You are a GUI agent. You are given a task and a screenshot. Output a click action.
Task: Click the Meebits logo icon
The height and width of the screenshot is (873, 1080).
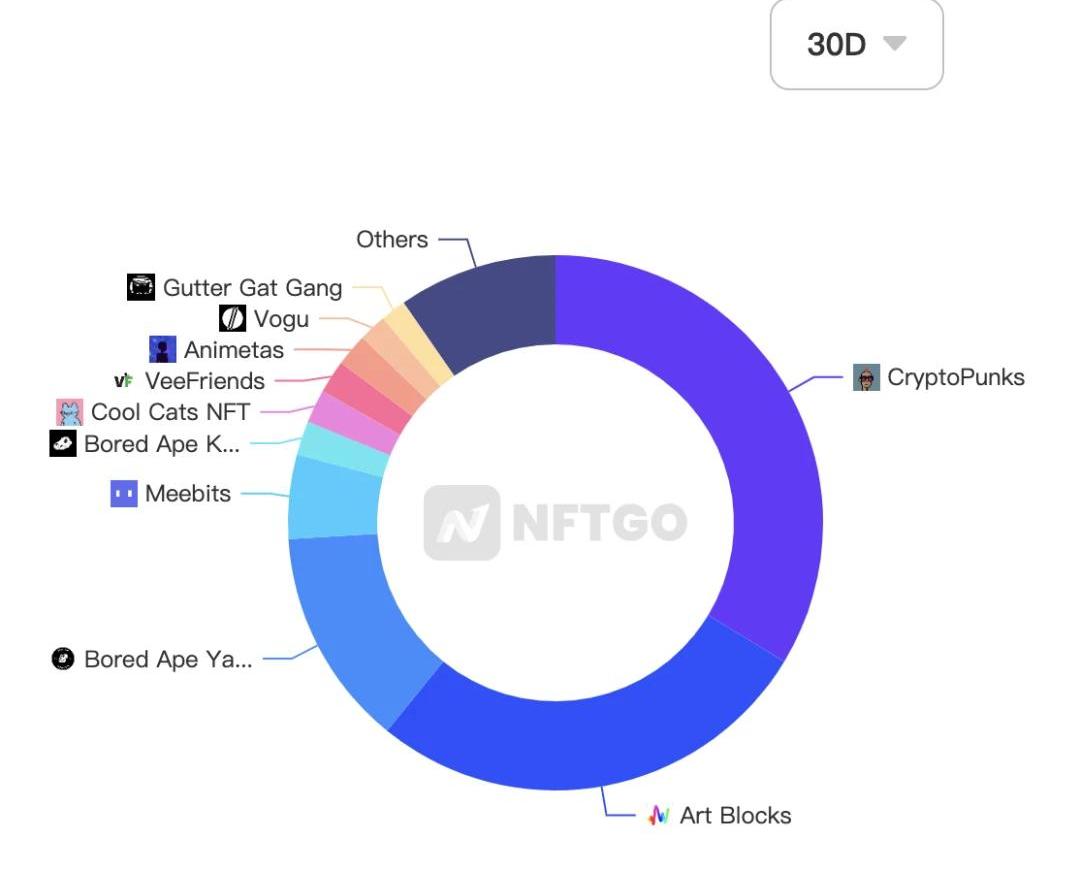pyautogui.click(x=123, y=493)
